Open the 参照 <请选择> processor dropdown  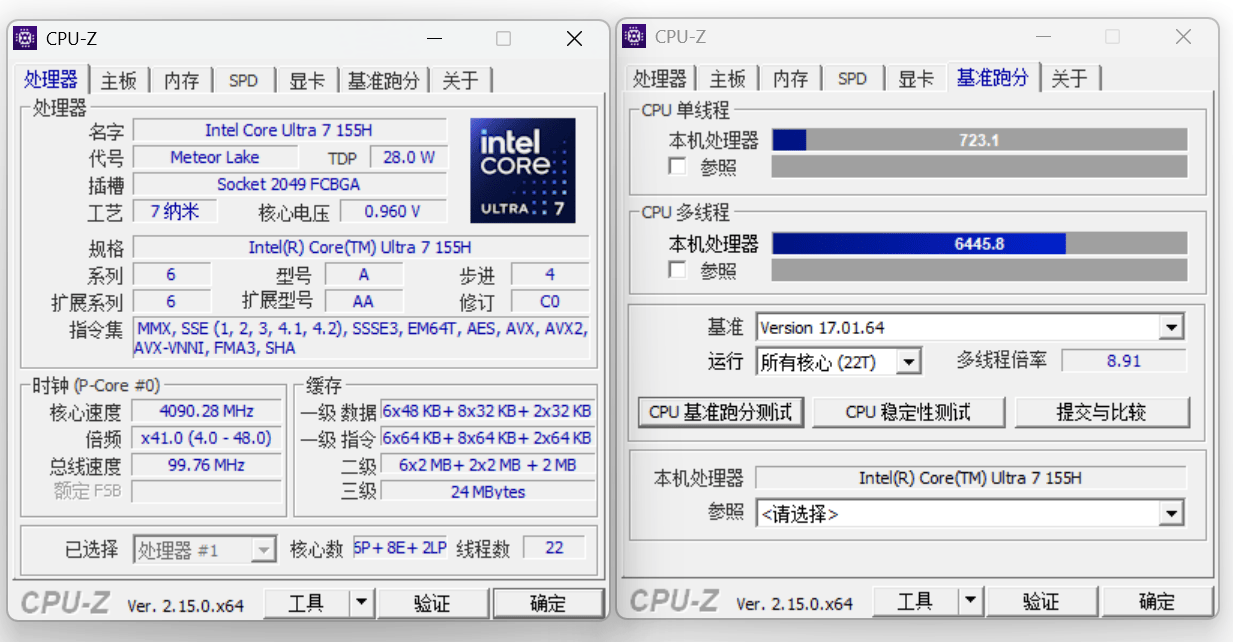pyautogui.click(x=1171, y=514)
